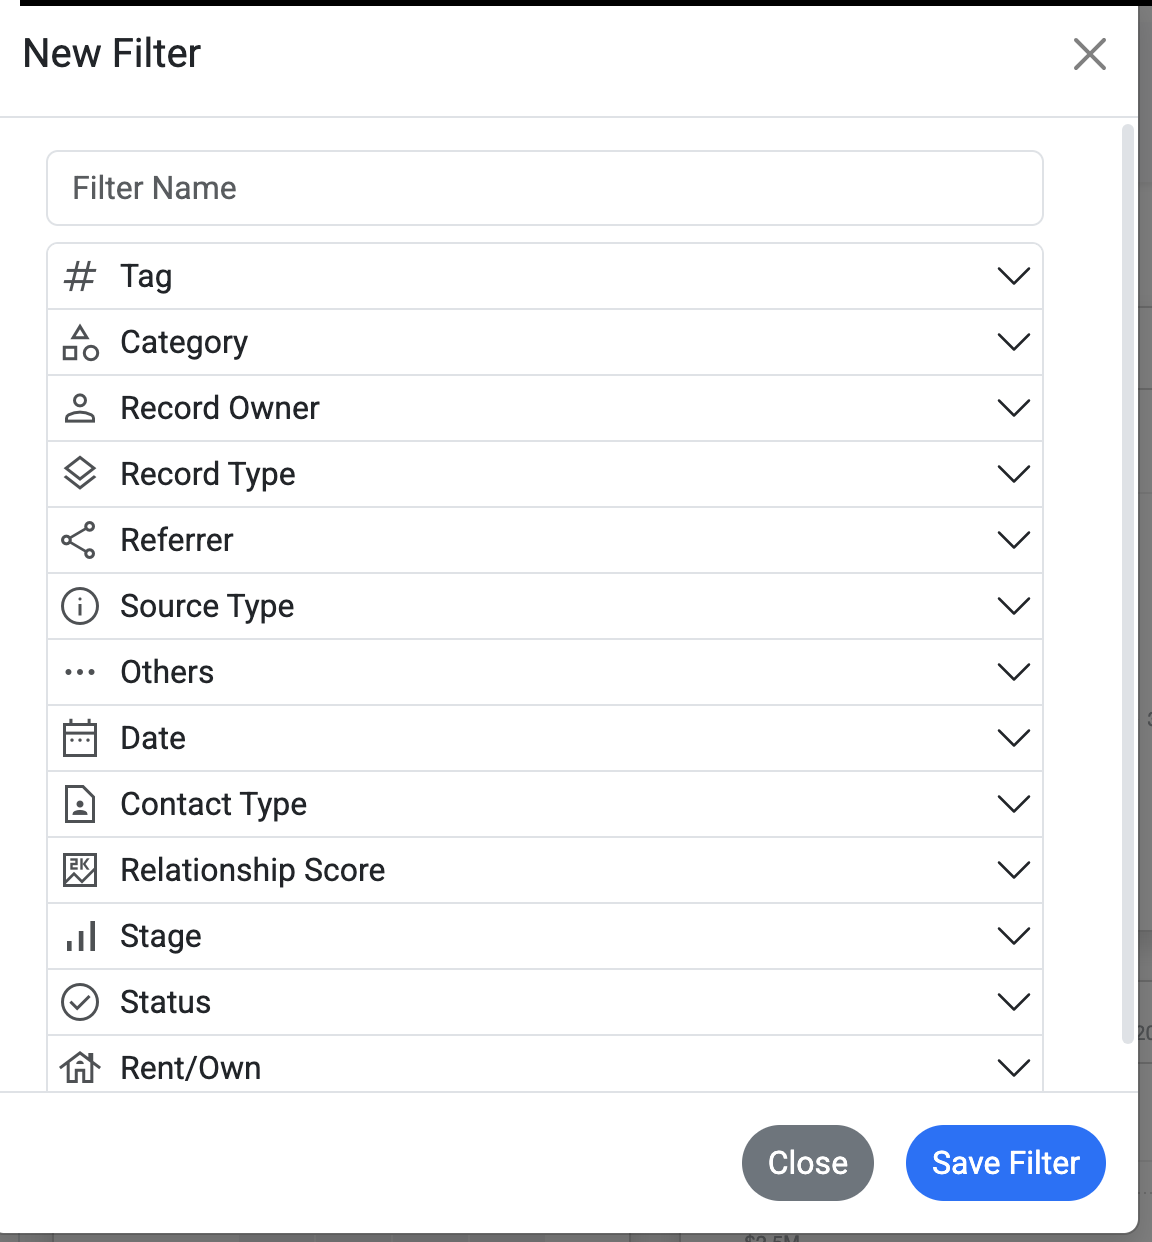Click the Relationship Score icon
The image size is (1152, 1242).
(80, 870)
